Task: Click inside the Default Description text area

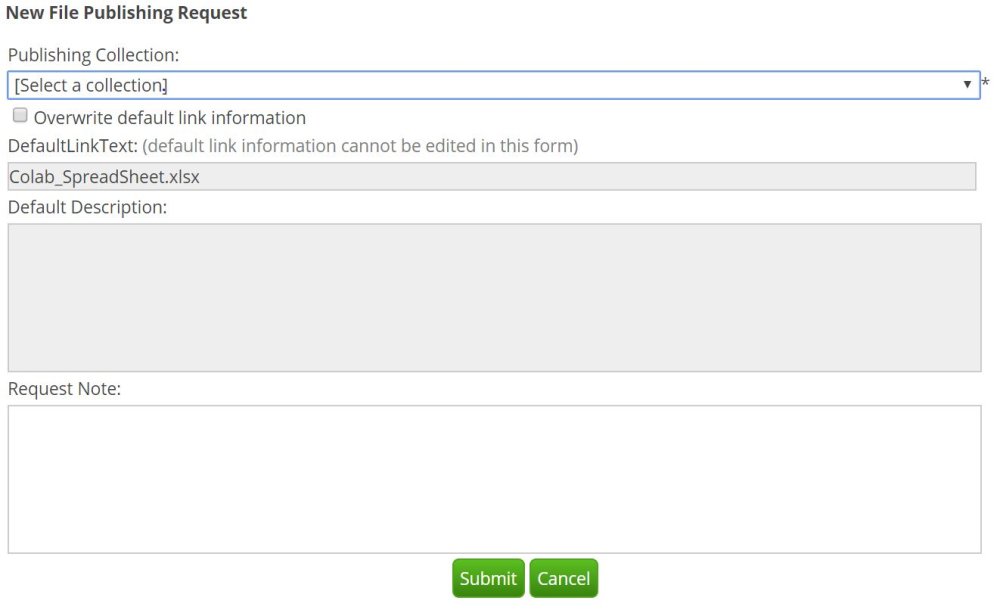Action: (494, 297)
